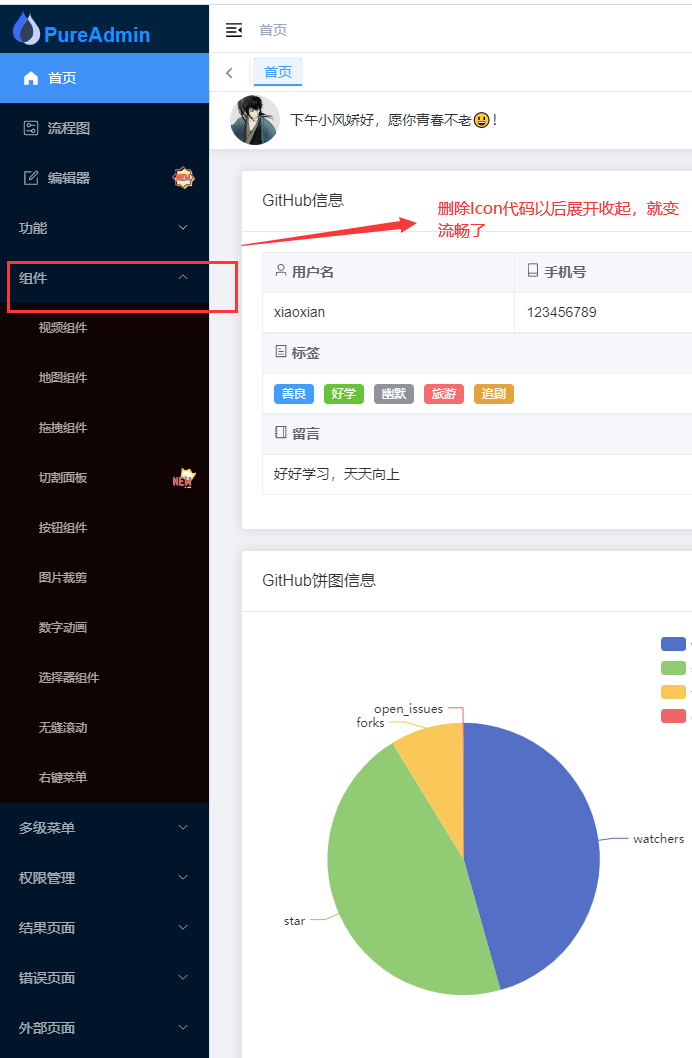This screenshot has height=1058, width=692.
Task: Click the xiaoxian username cell
Action: [388, 312]
